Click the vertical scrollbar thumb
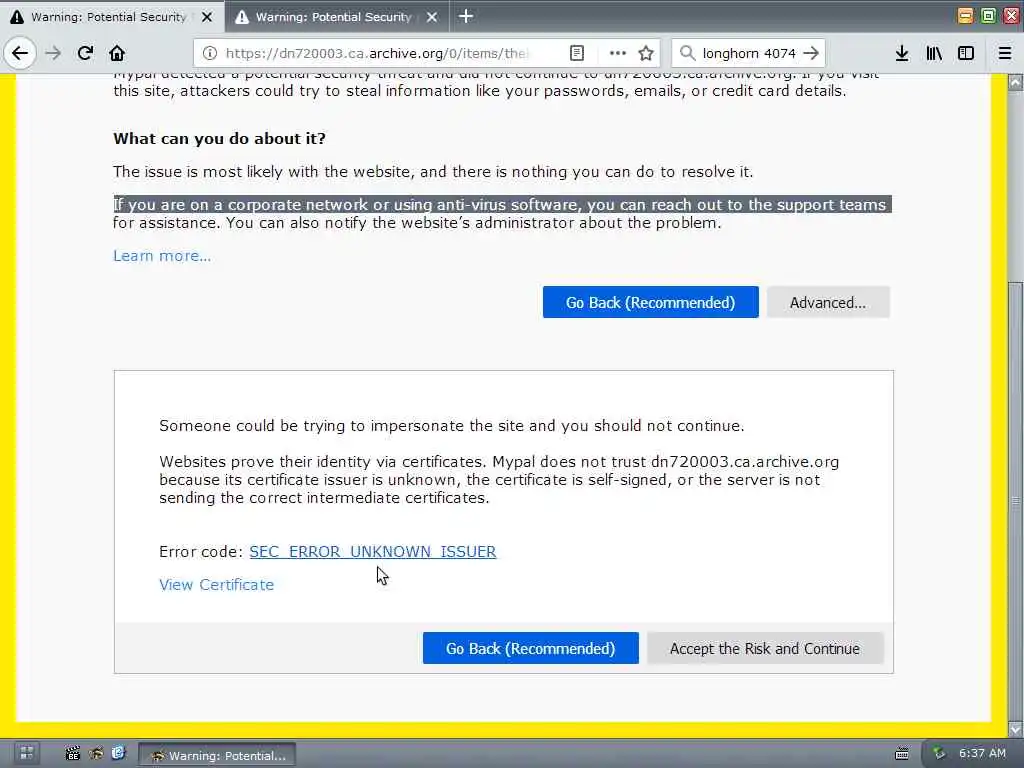1024x768 pixels. tap(1016, 502)
